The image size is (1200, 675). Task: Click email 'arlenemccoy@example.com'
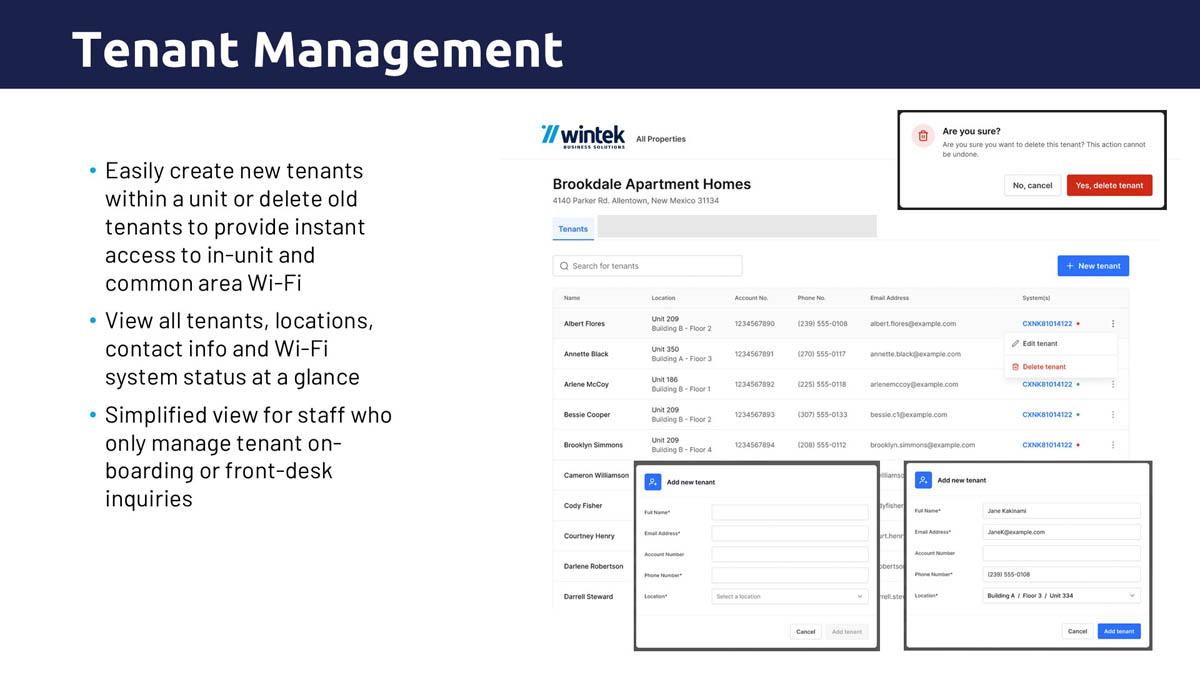click(914, 384)
